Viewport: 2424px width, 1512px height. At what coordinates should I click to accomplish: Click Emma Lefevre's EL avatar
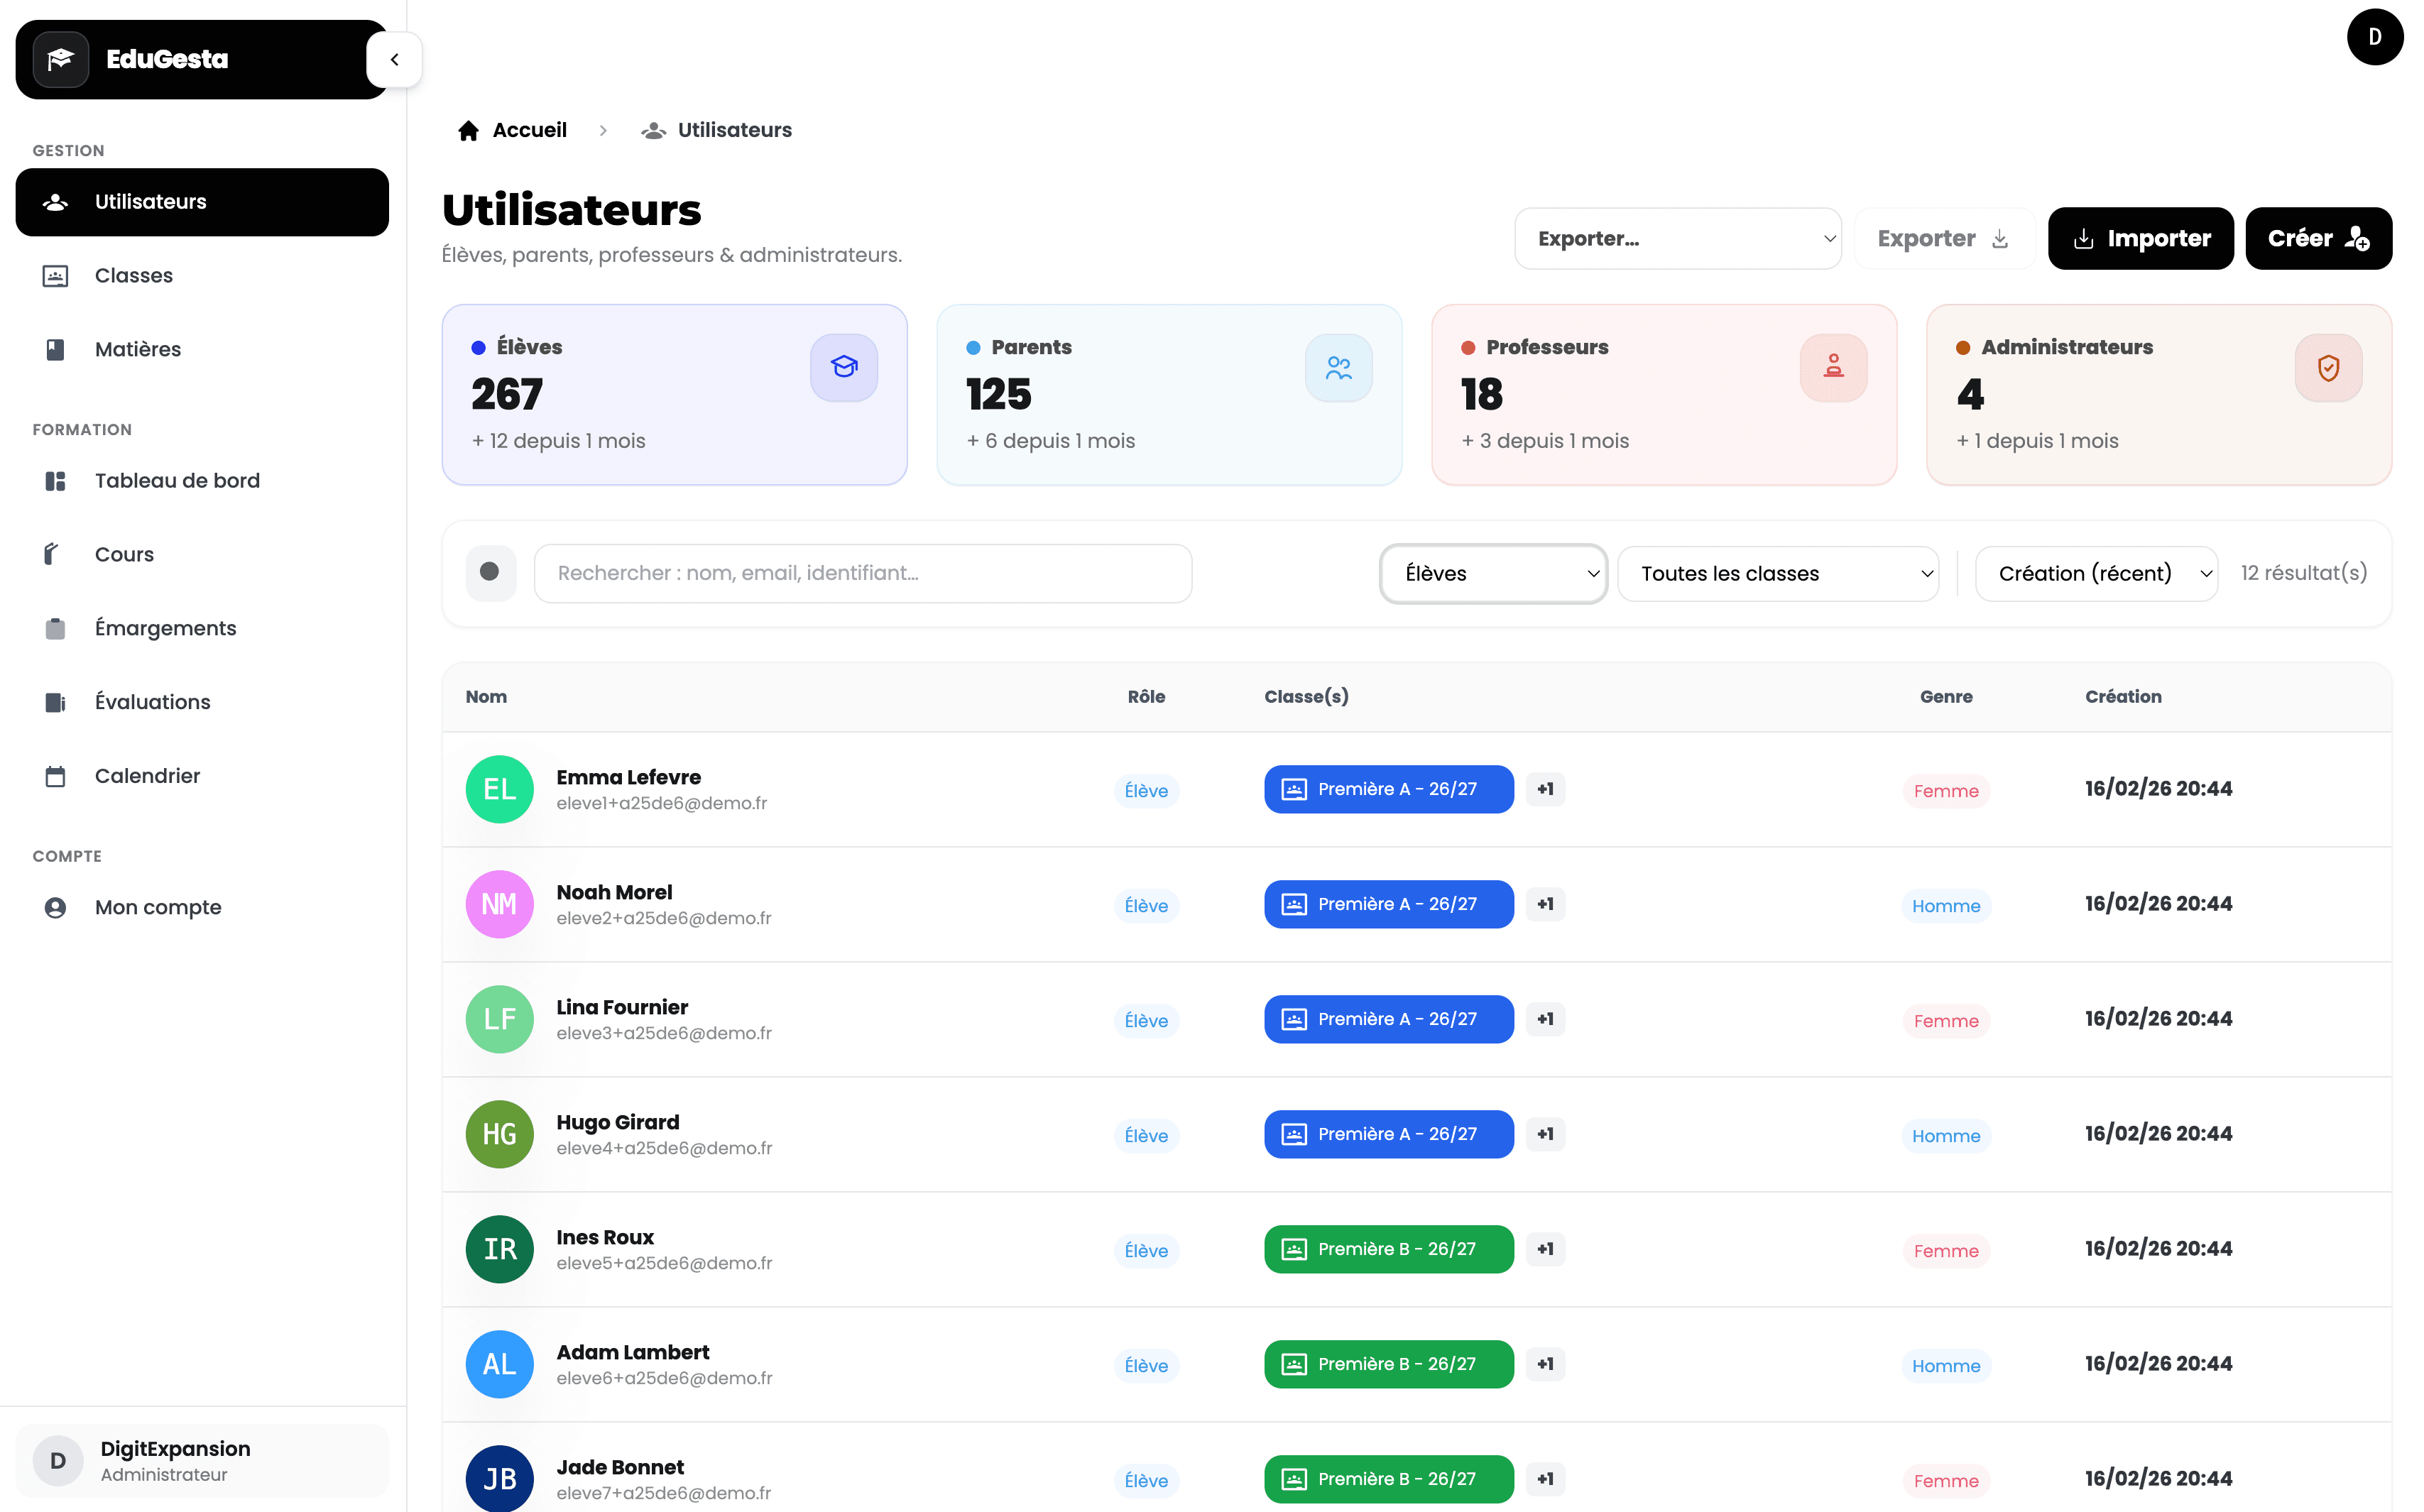(x=499, y=789)
